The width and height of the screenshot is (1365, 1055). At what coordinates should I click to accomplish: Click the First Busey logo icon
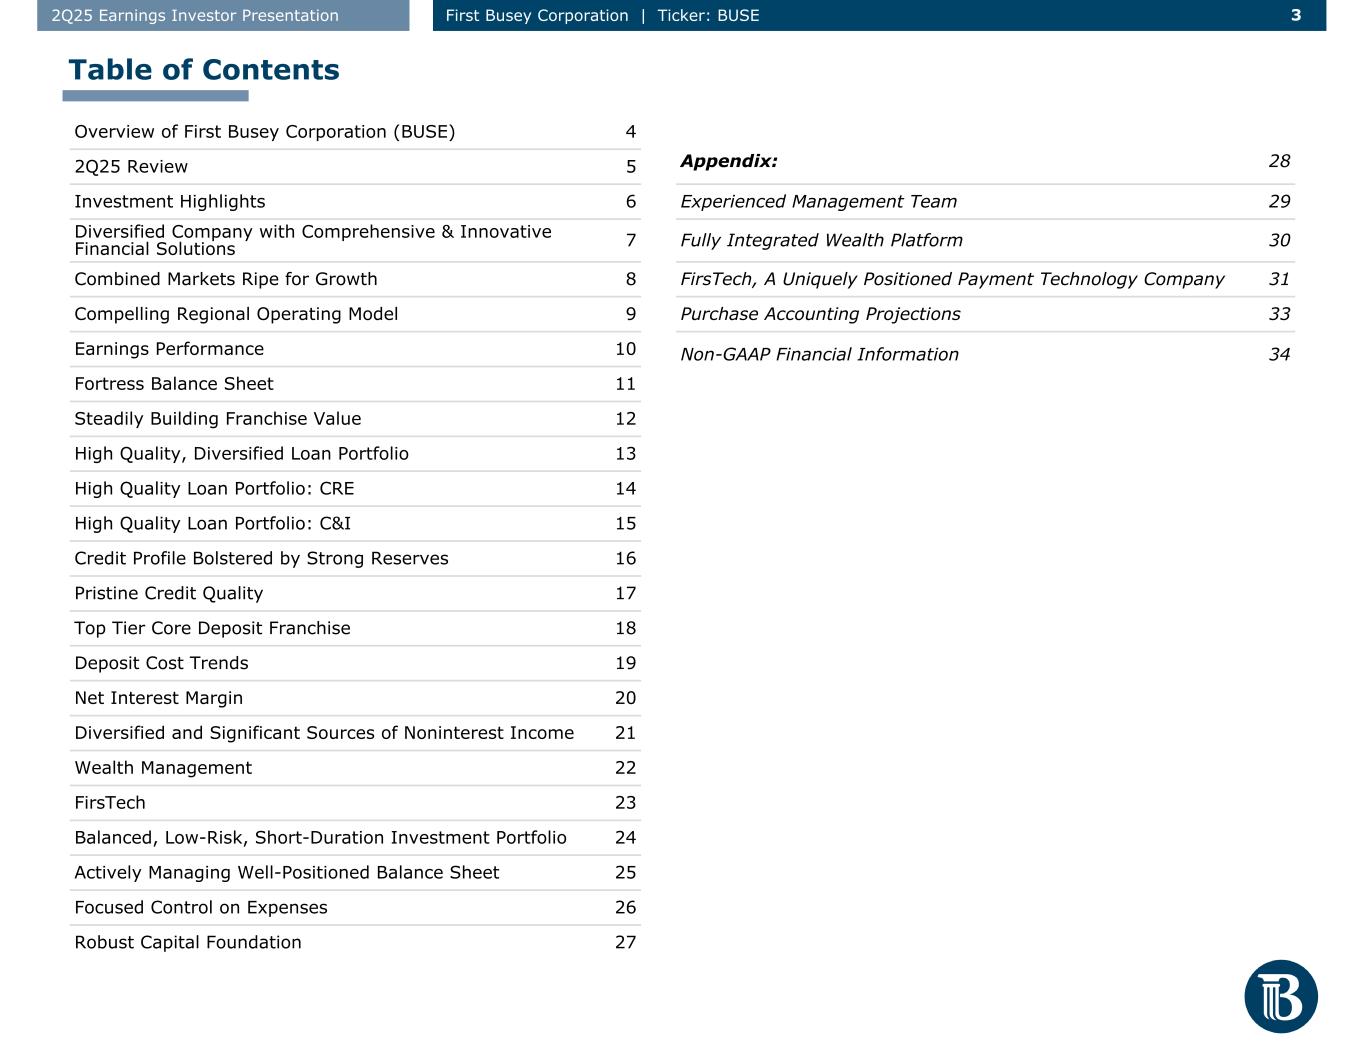click(x=1281, y=996)
